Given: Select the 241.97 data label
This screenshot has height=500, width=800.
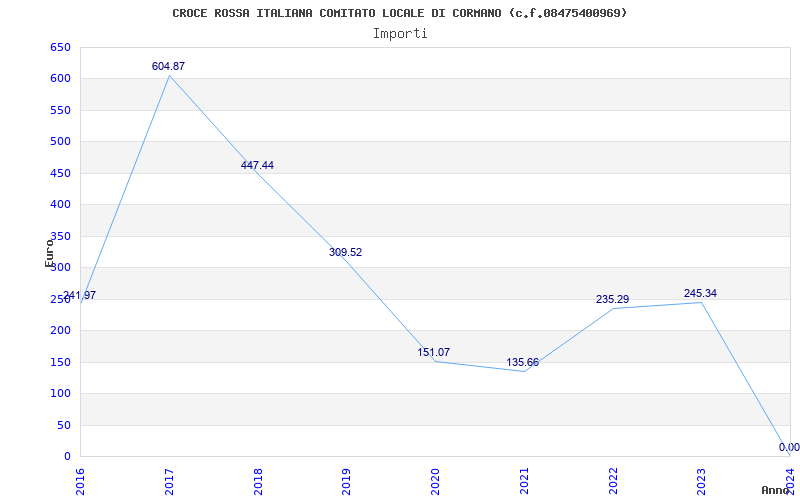Looking at the screenshot, I should (79, 295).
